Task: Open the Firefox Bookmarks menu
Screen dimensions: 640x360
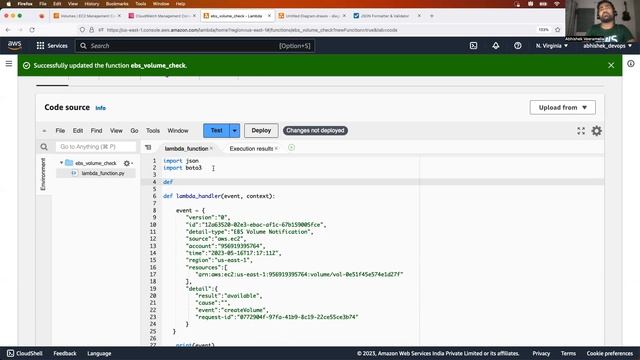Action: (117, 4)
